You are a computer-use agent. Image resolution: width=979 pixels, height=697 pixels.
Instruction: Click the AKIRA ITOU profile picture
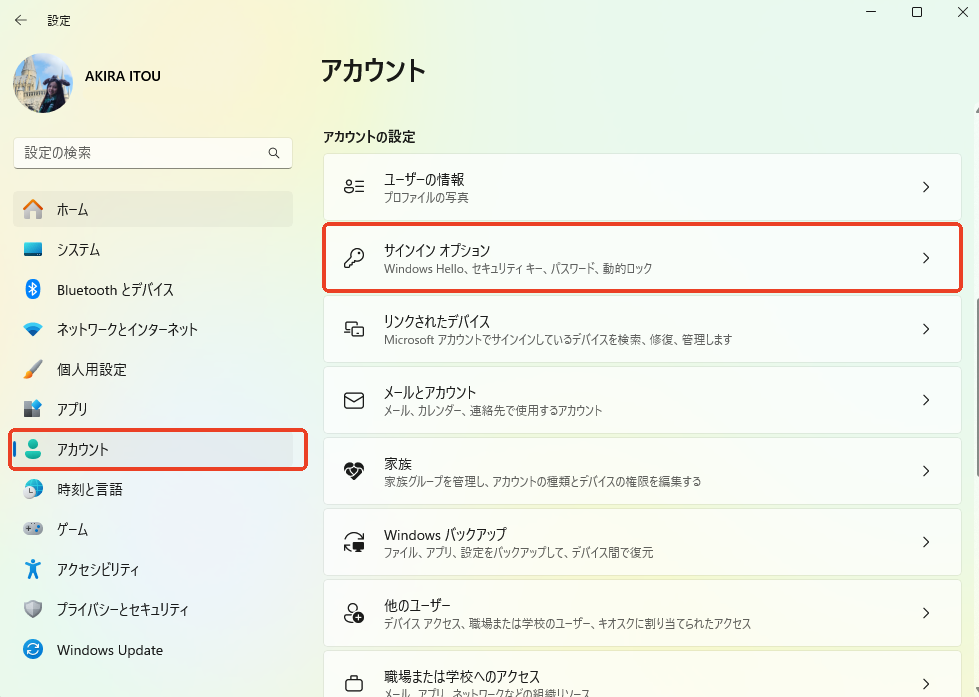click(42, 84)
